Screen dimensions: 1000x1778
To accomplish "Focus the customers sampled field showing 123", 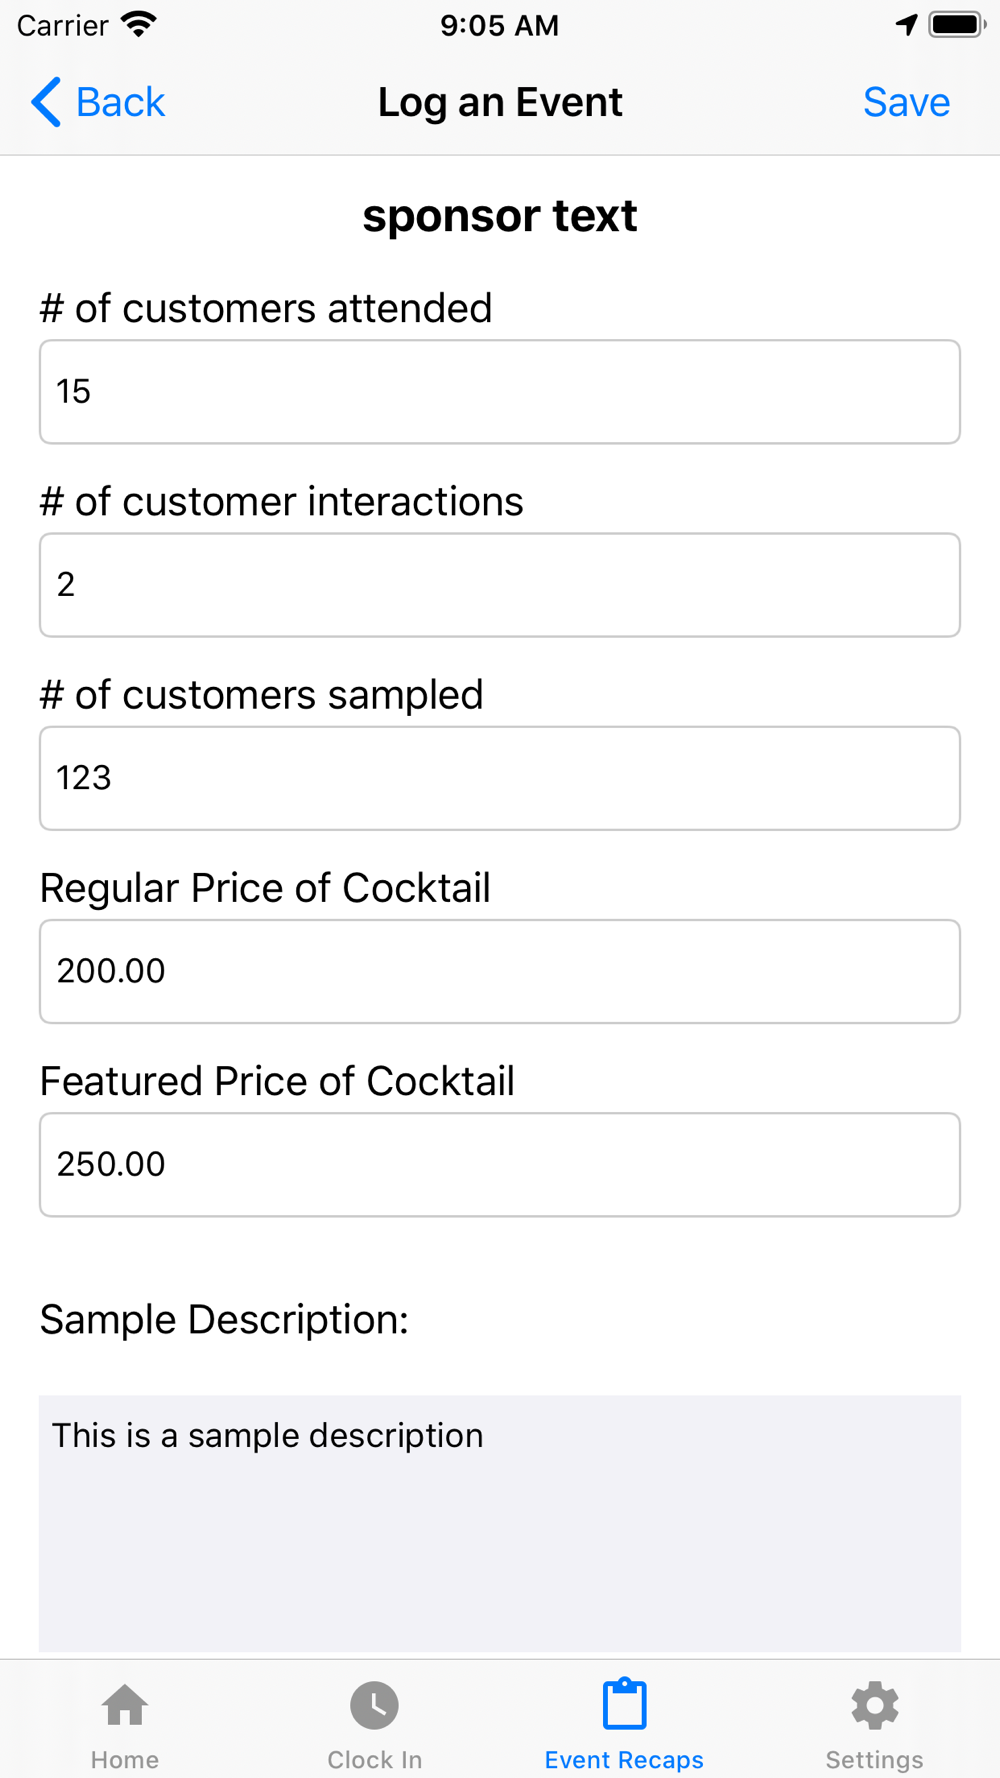I will (x=500, y=778).
